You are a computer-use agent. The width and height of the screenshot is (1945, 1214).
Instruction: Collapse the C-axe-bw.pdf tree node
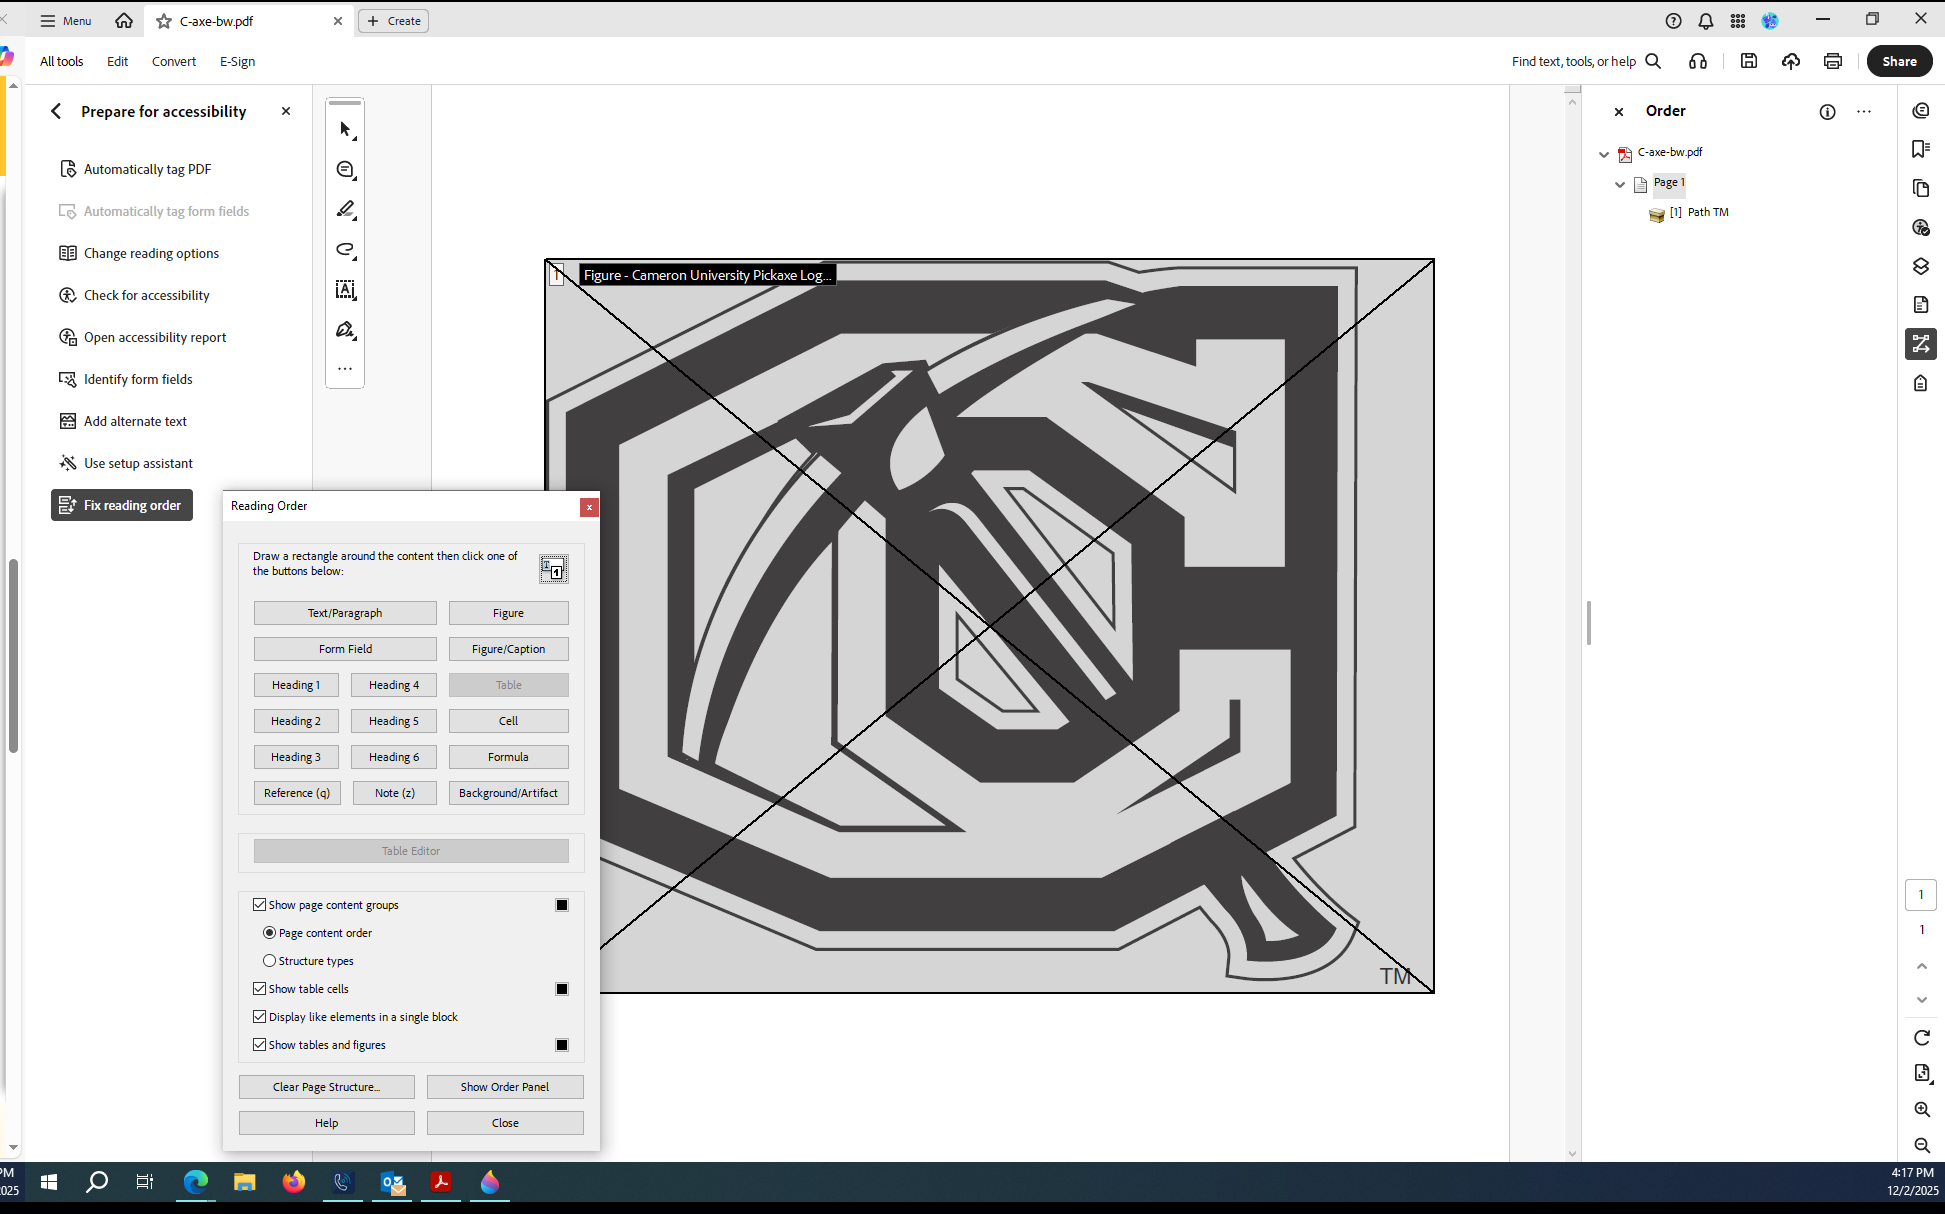pyautogui.click(x=1604, y=154)
